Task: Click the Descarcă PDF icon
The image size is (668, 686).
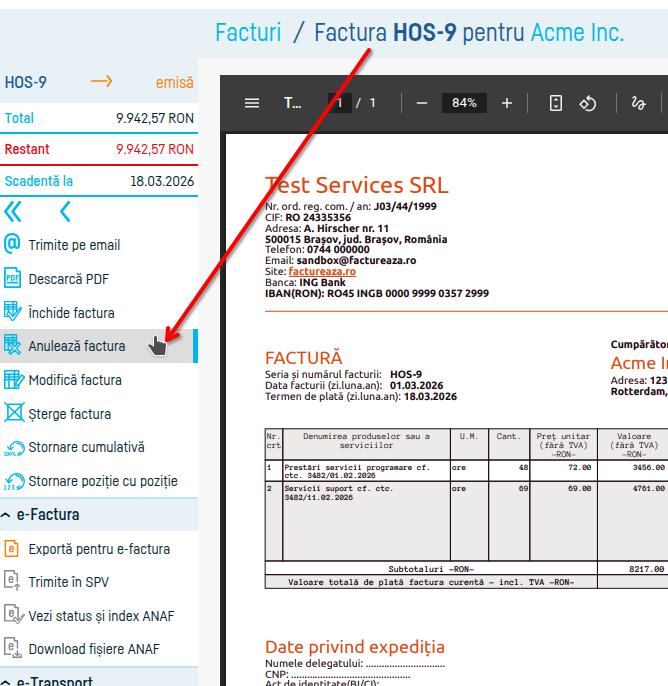Action: pyautogui.click(x=13, y=279)
